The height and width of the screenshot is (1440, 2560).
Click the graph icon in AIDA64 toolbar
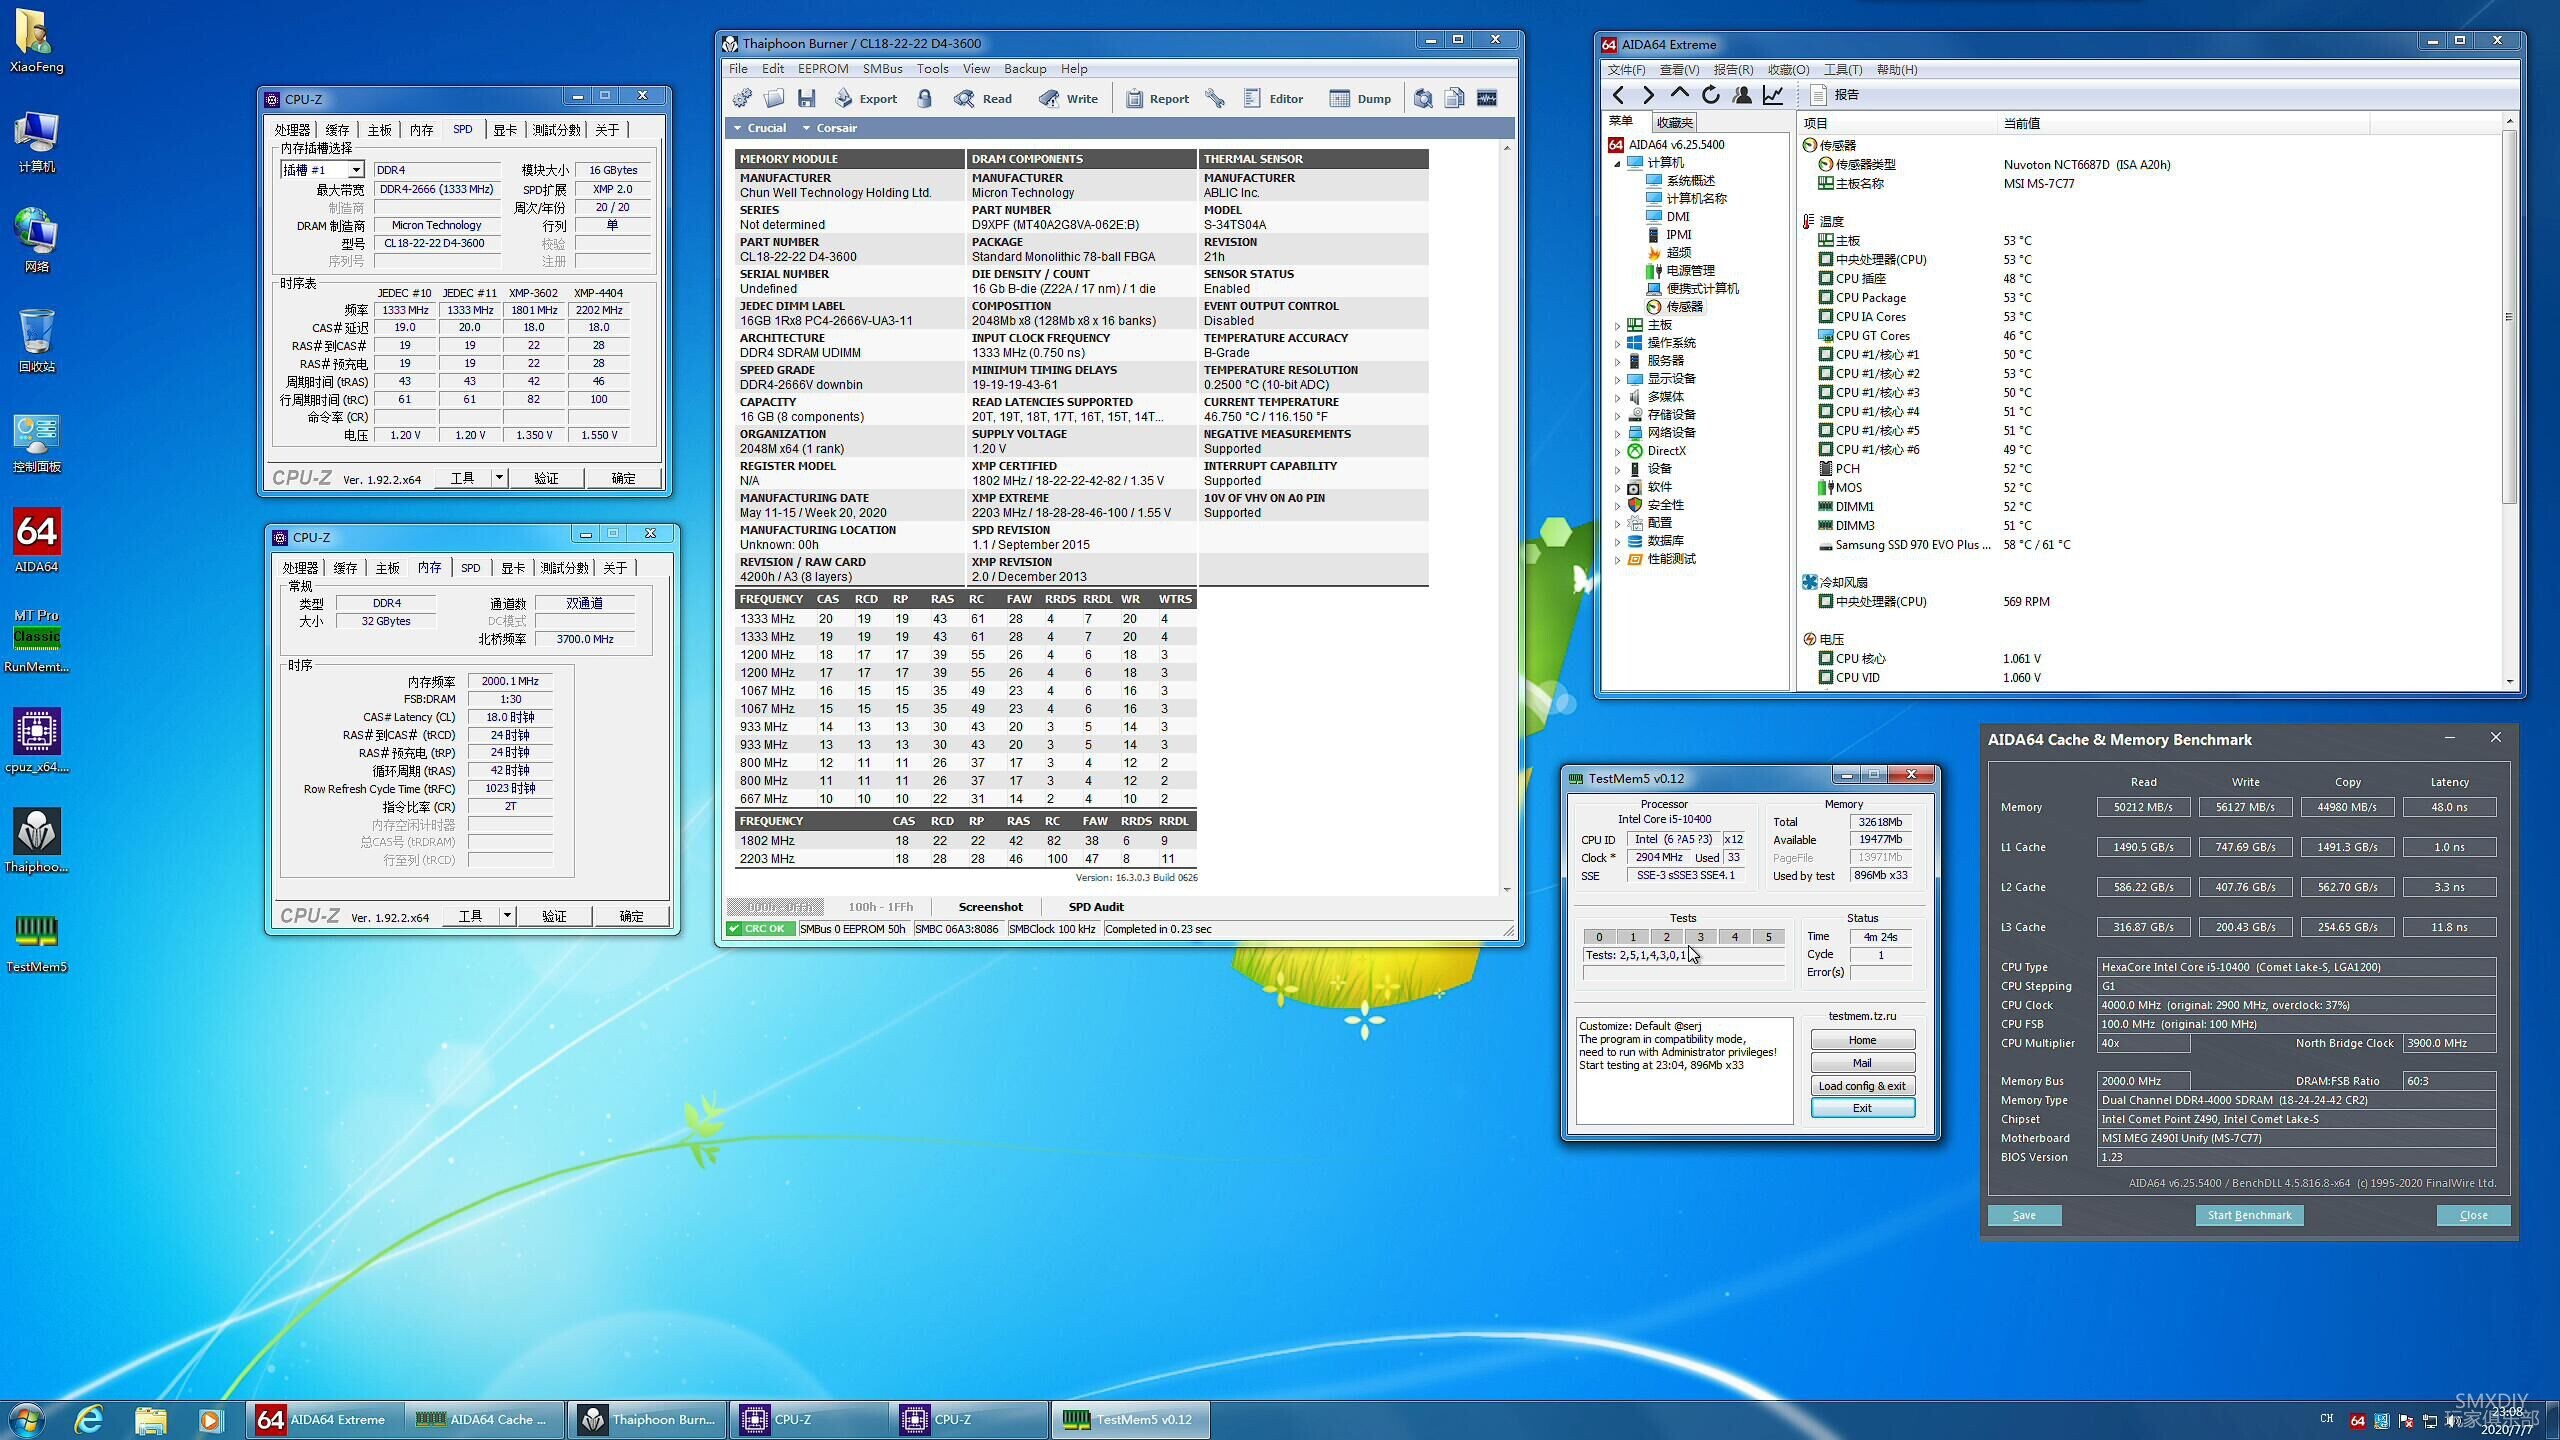point(1773,95)
